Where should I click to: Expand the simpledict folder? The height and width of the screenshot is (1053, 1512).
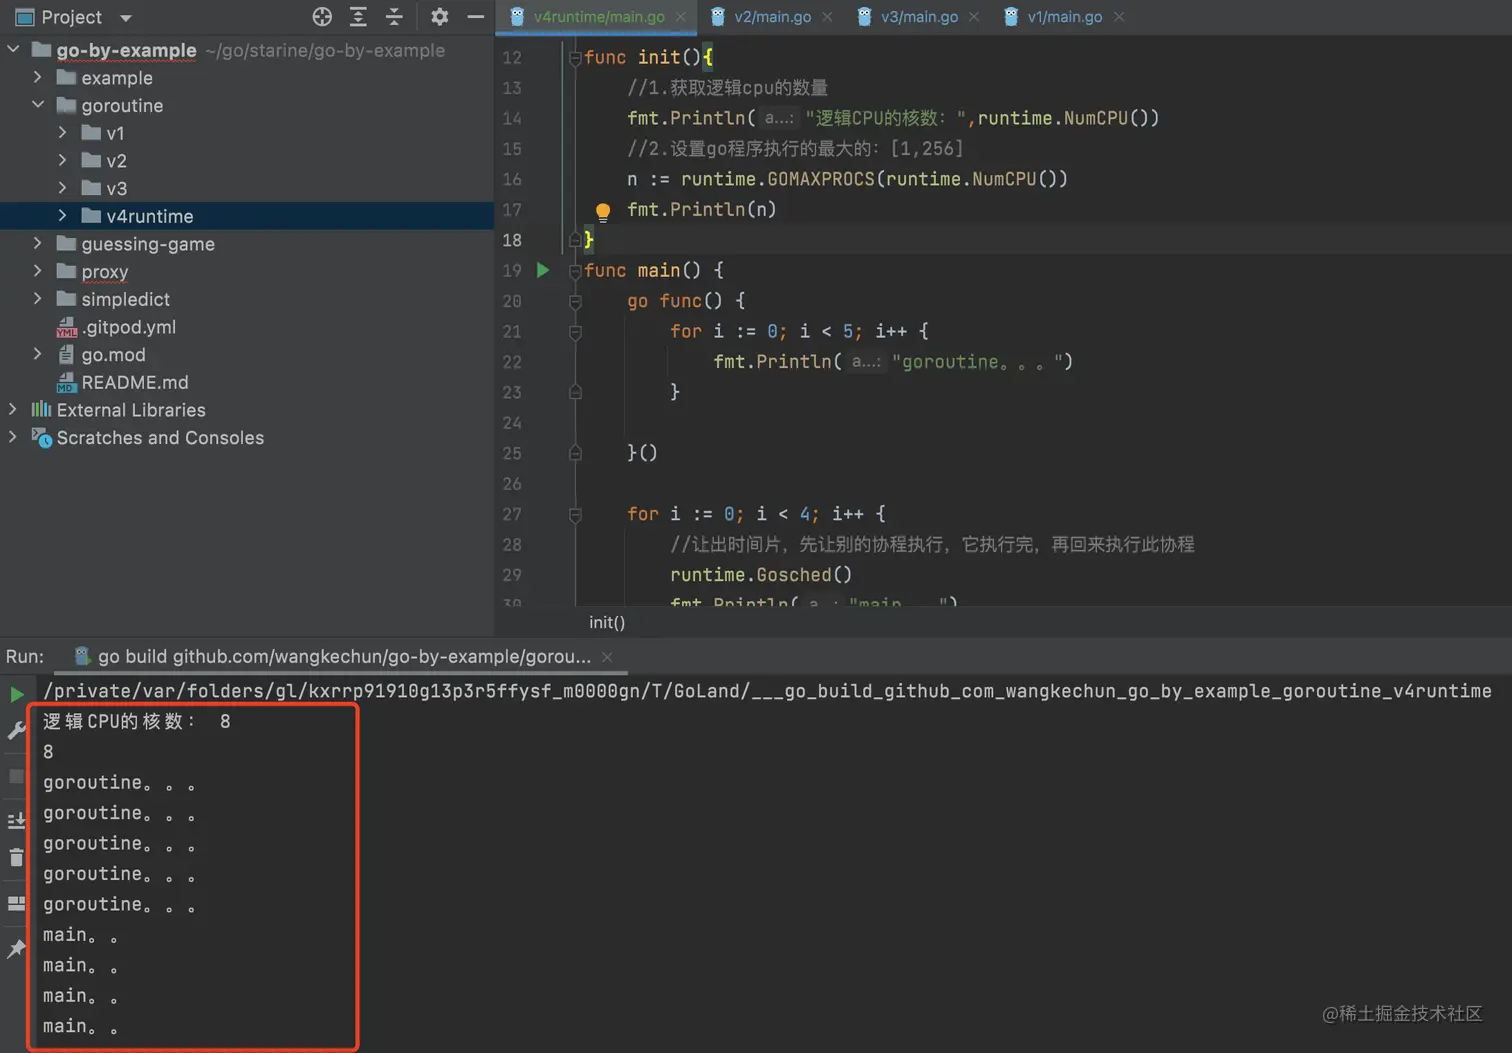pos(38,298)
